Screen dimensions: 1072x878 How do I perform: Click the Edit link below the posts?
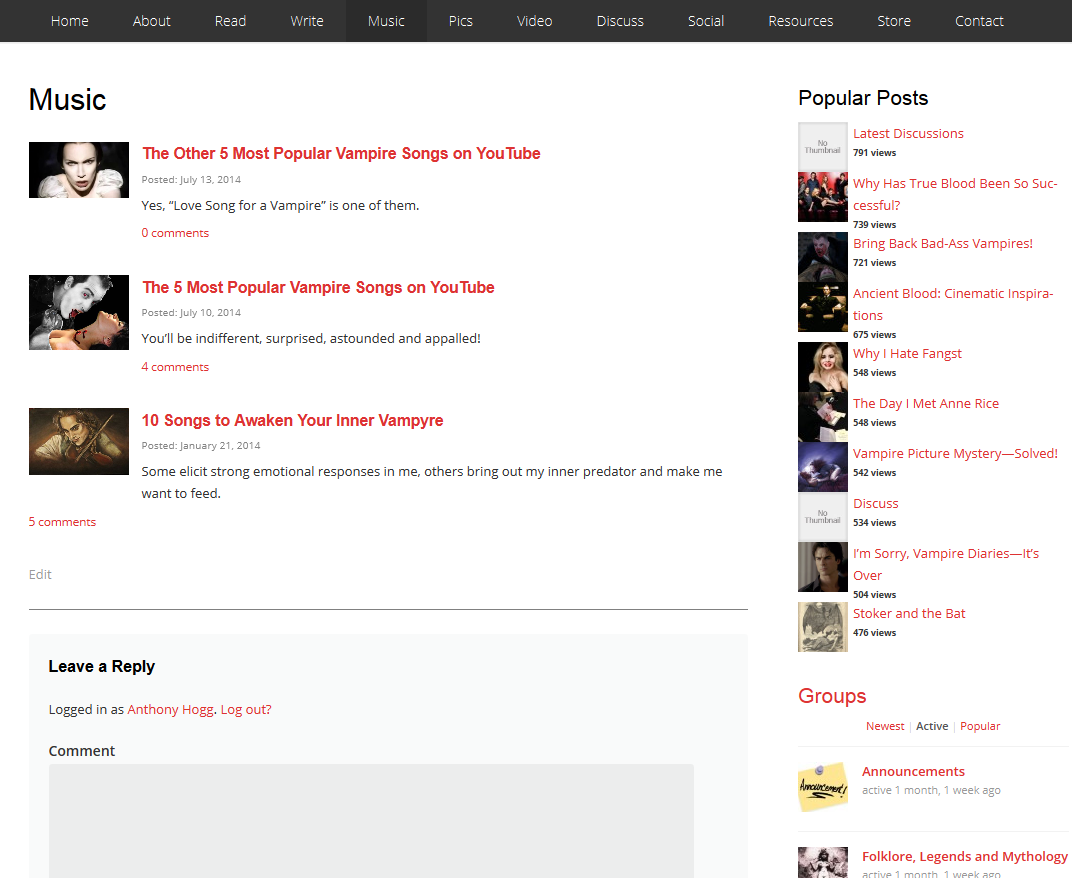point(40,574)
